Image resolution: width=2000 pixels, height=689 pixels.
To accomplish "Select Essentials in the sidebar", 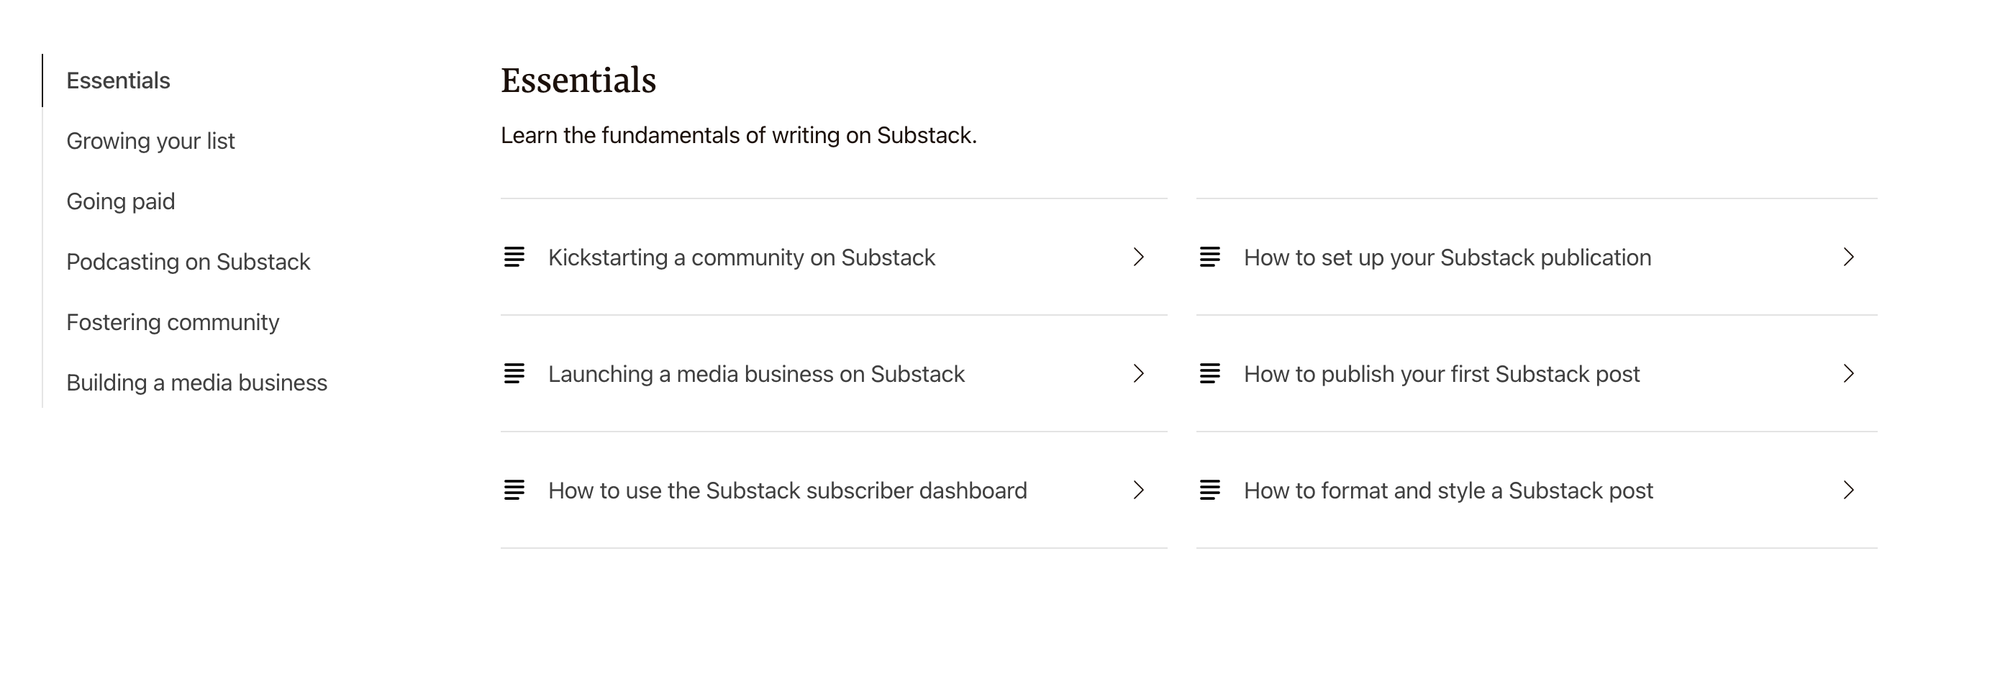I will coord(118,81).
